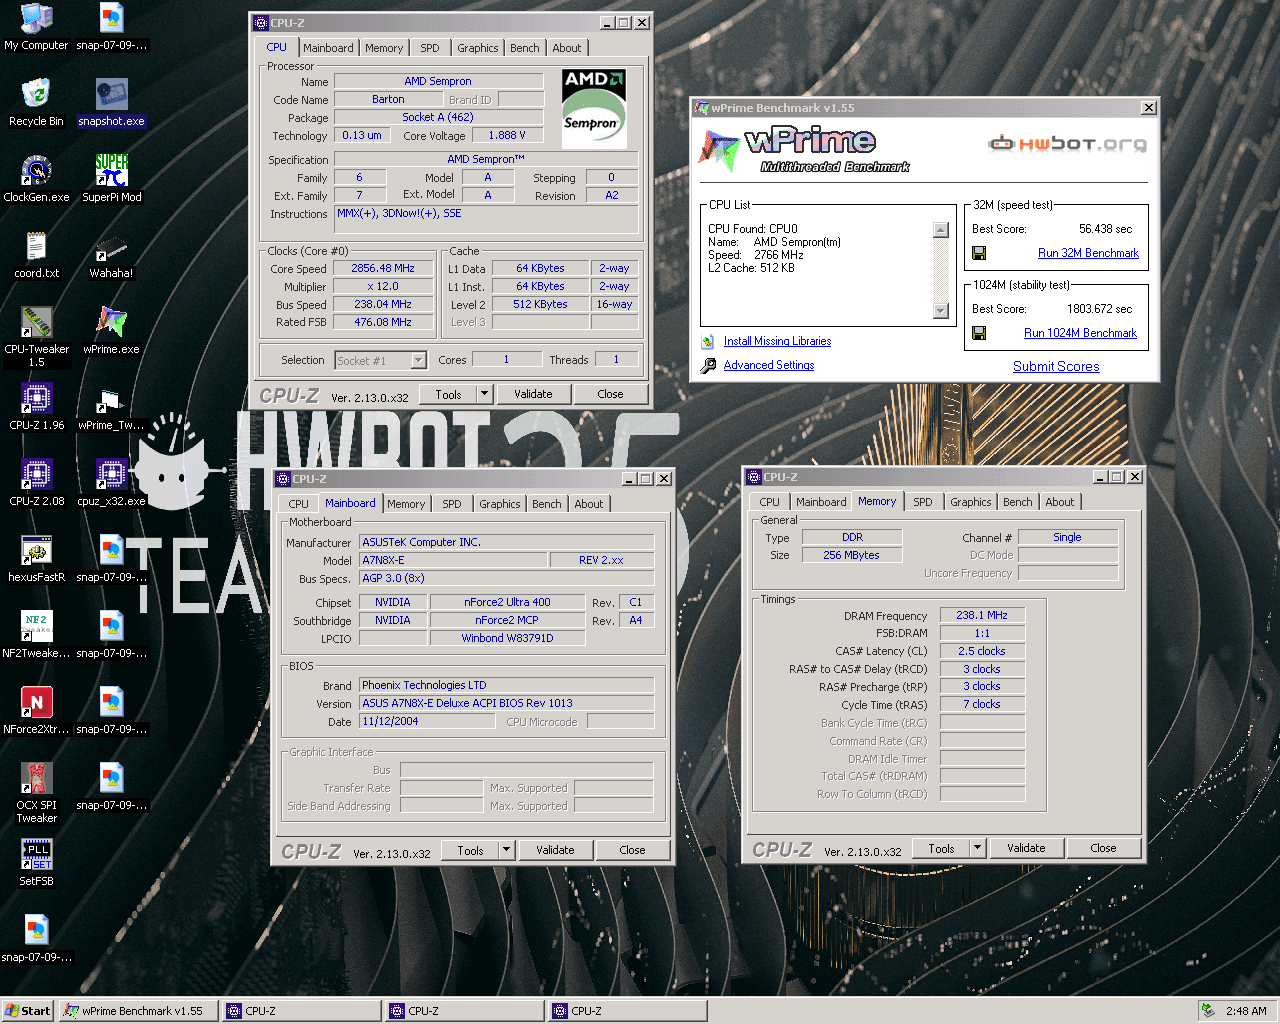1280x1024 pixels.
Task: Open CPU-Z 2.08 shortcut
Action: 36,482
